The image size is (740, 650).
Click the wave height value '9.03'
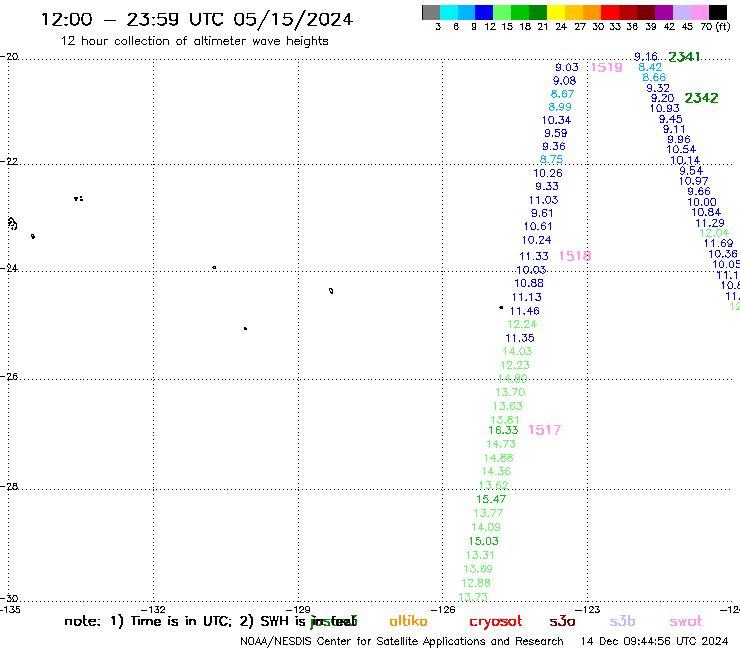[566, 68]
